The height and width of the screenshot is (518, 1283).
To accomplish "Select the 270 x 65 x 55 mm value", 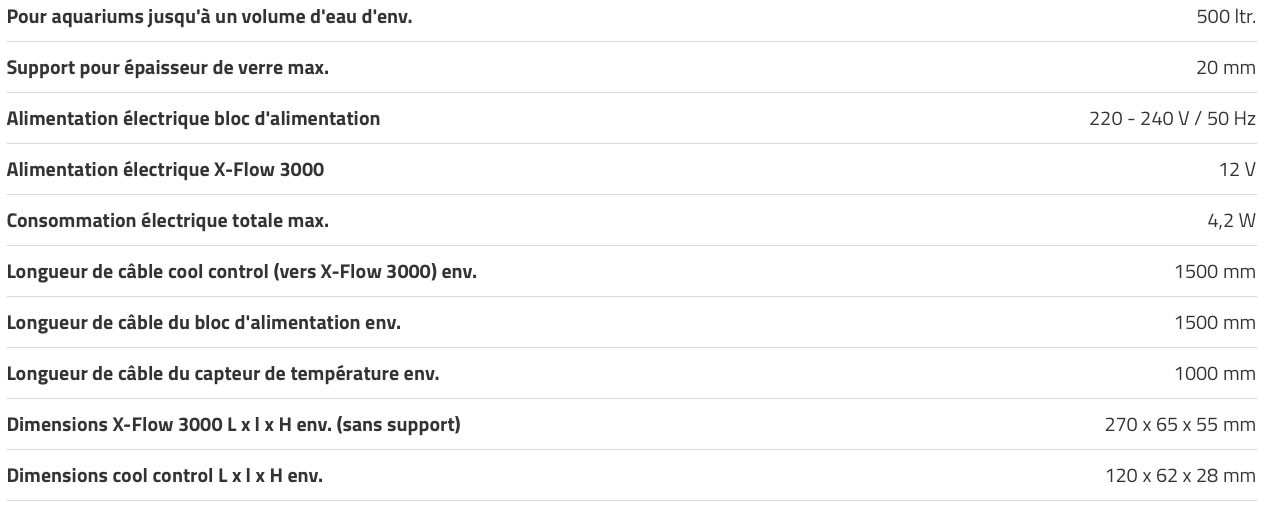I will pyautogui.click(x=1180, y=424).
